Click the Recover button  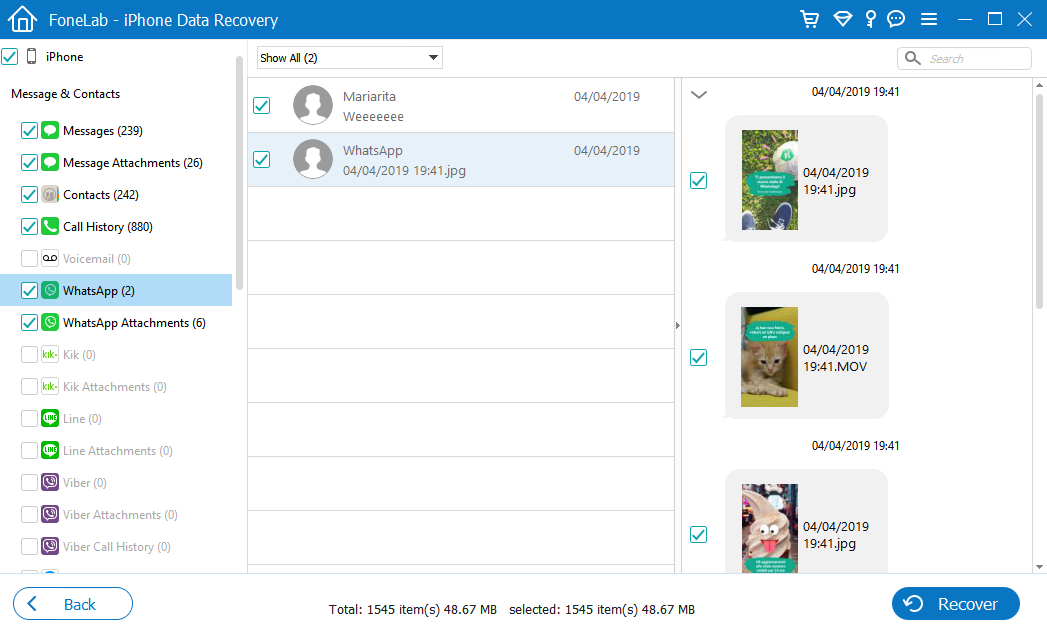coord(955,604)
